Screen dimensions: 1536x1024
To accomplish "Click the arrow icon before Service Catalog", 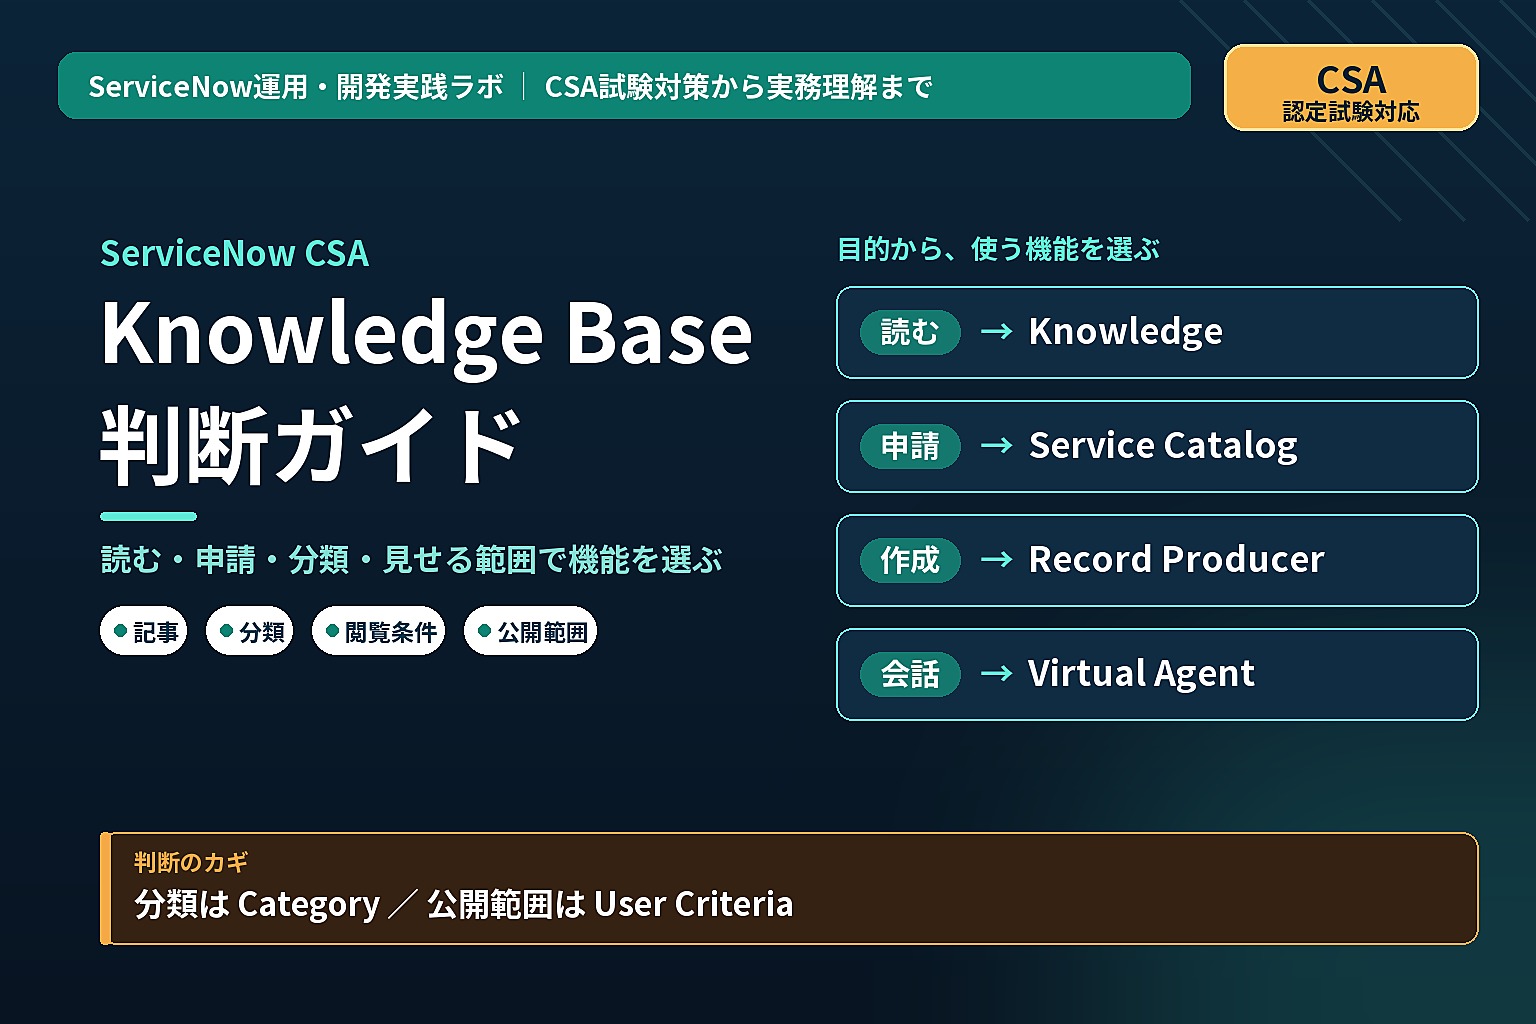I will 996,445.
